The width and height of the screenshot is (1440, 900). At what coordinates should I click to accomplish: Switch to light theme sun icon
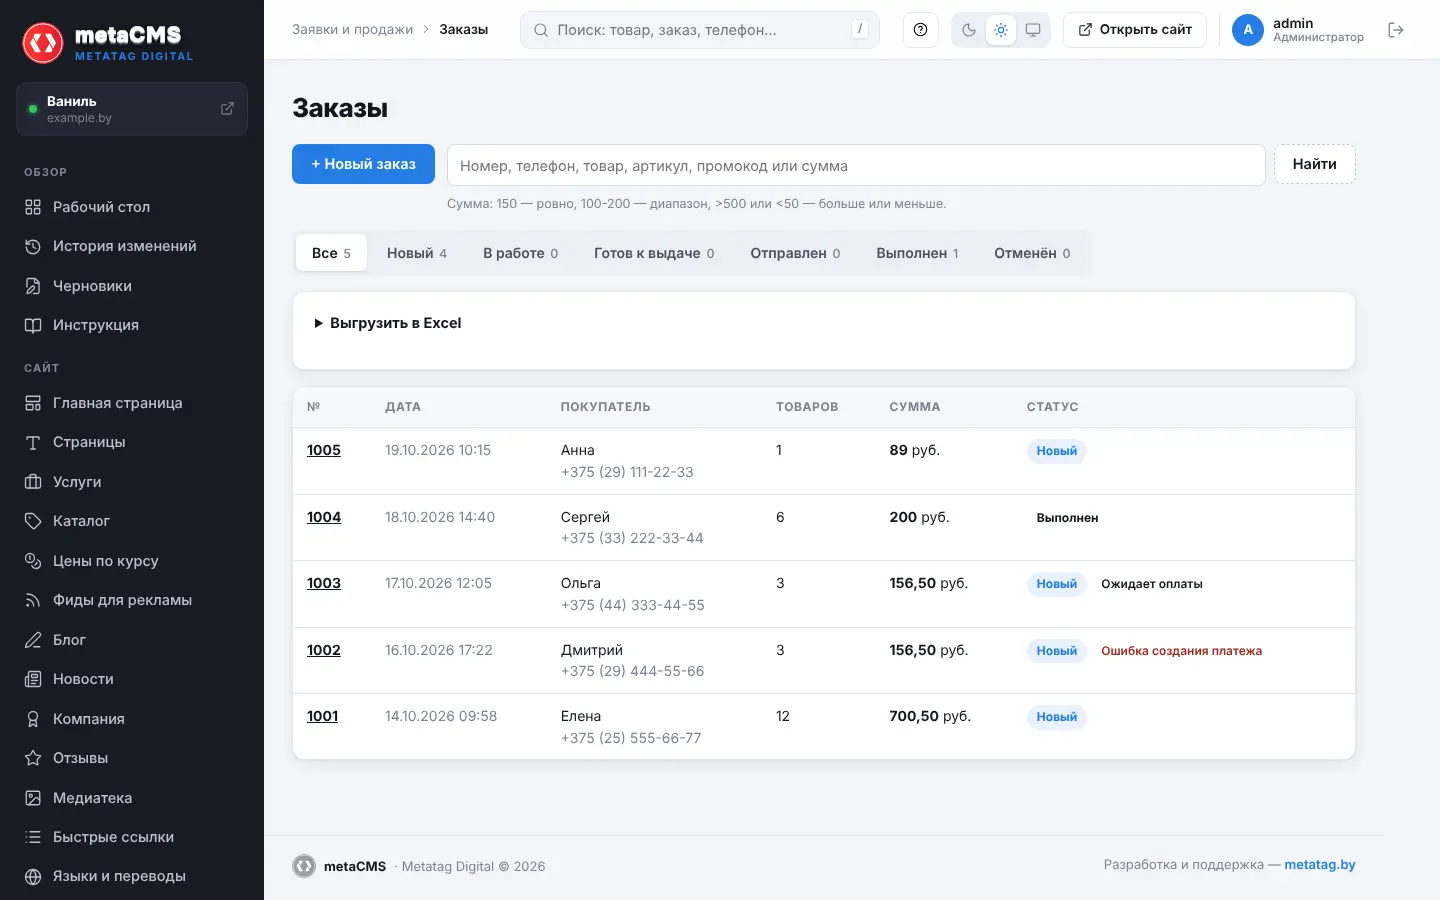pos(1001,30)
